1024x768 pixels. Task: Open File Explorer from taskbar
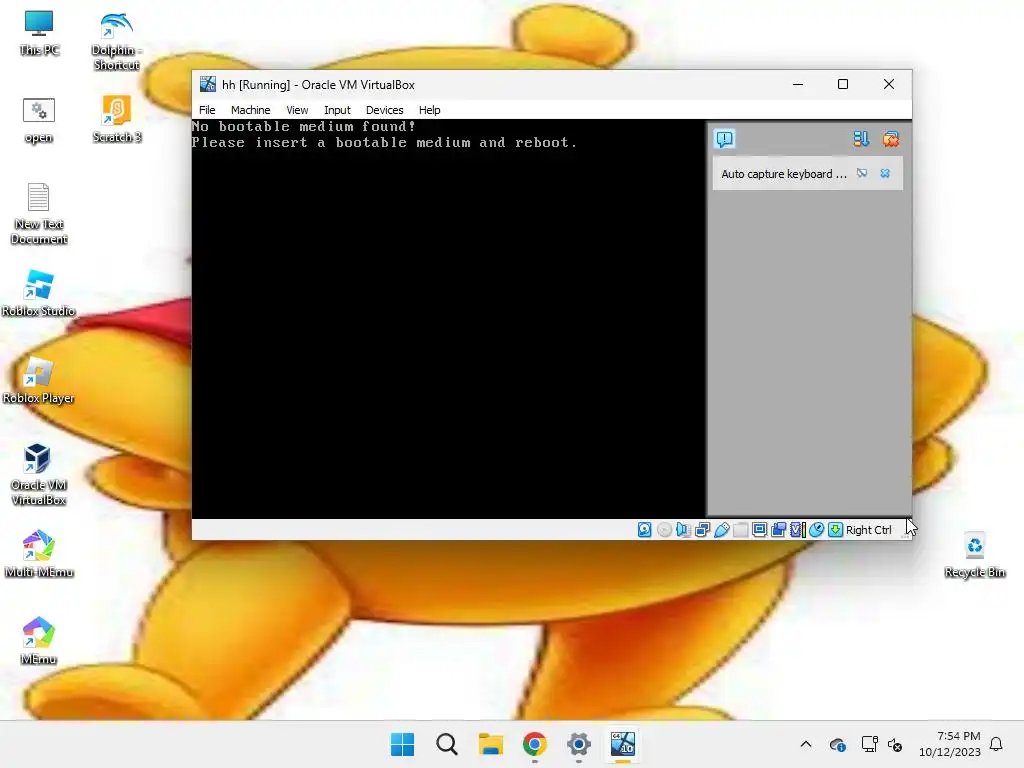[490, 744]
